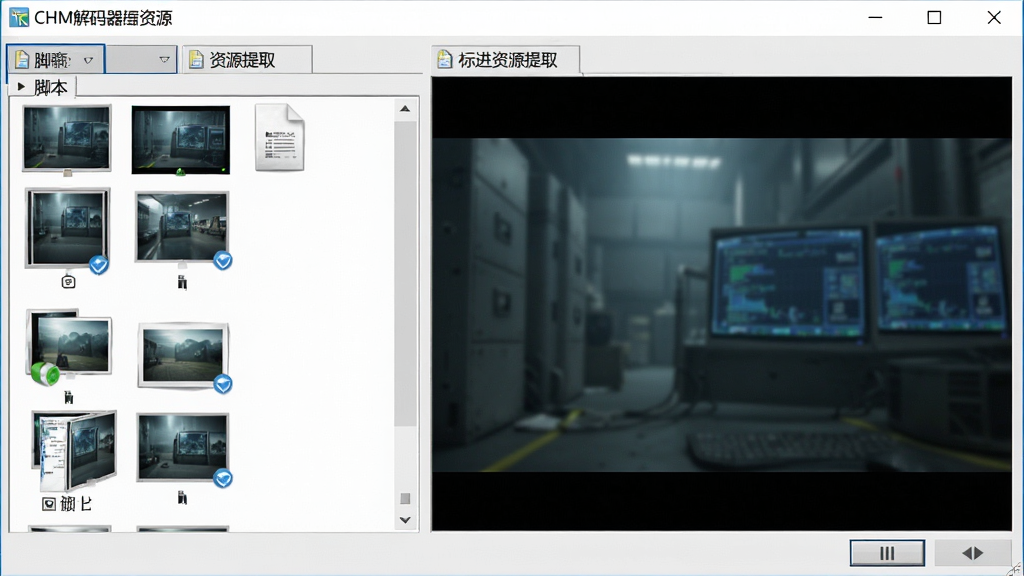Image resolution: width=1024 pixels, height=576 pixels.
Task: Click the small dark icon under fourth-row right thumbnail
Action: pyautogui.click(x=182, y=498)
